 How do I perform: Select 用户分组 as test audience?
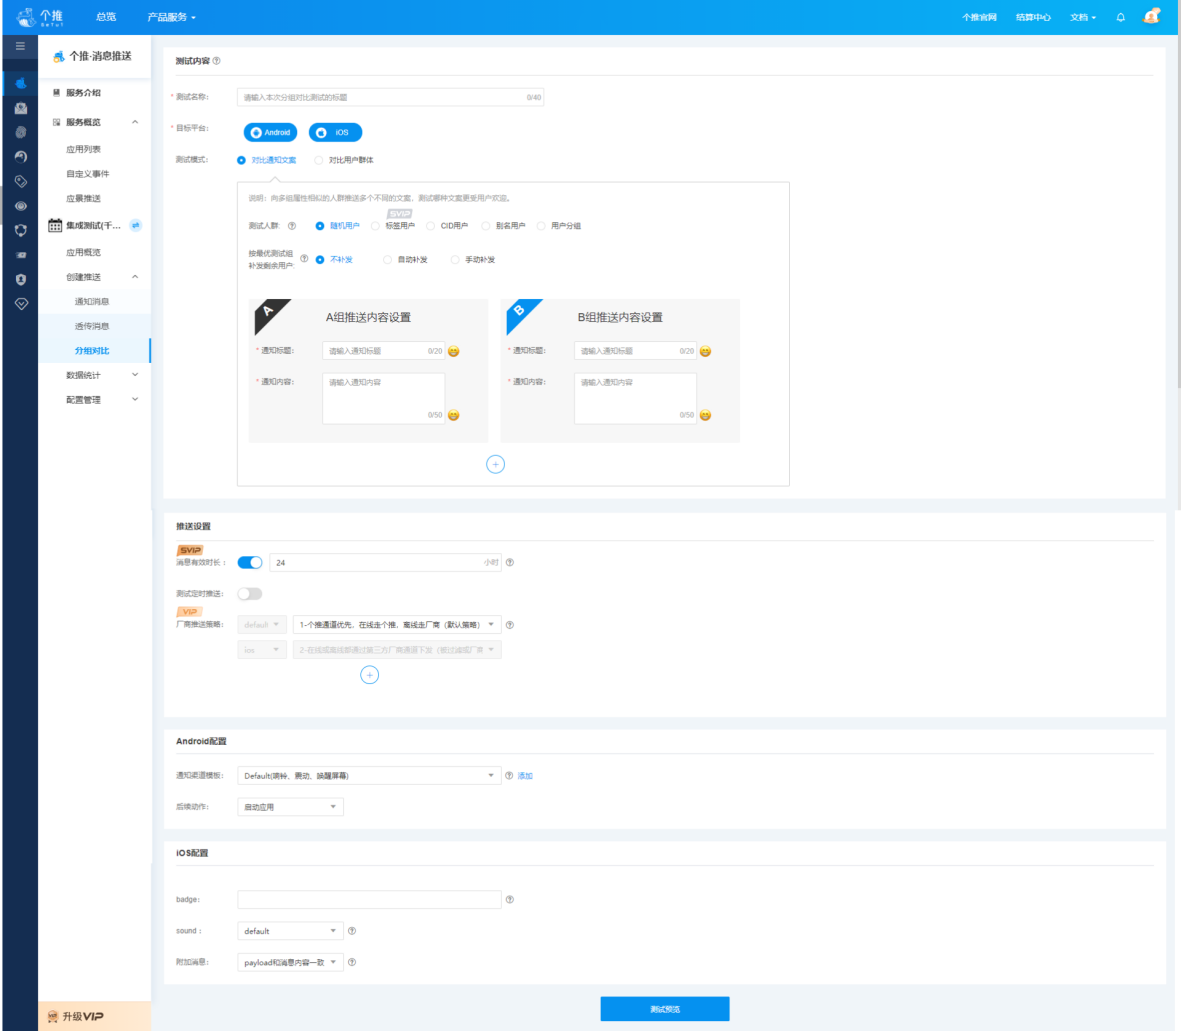(x=559, y=226)
